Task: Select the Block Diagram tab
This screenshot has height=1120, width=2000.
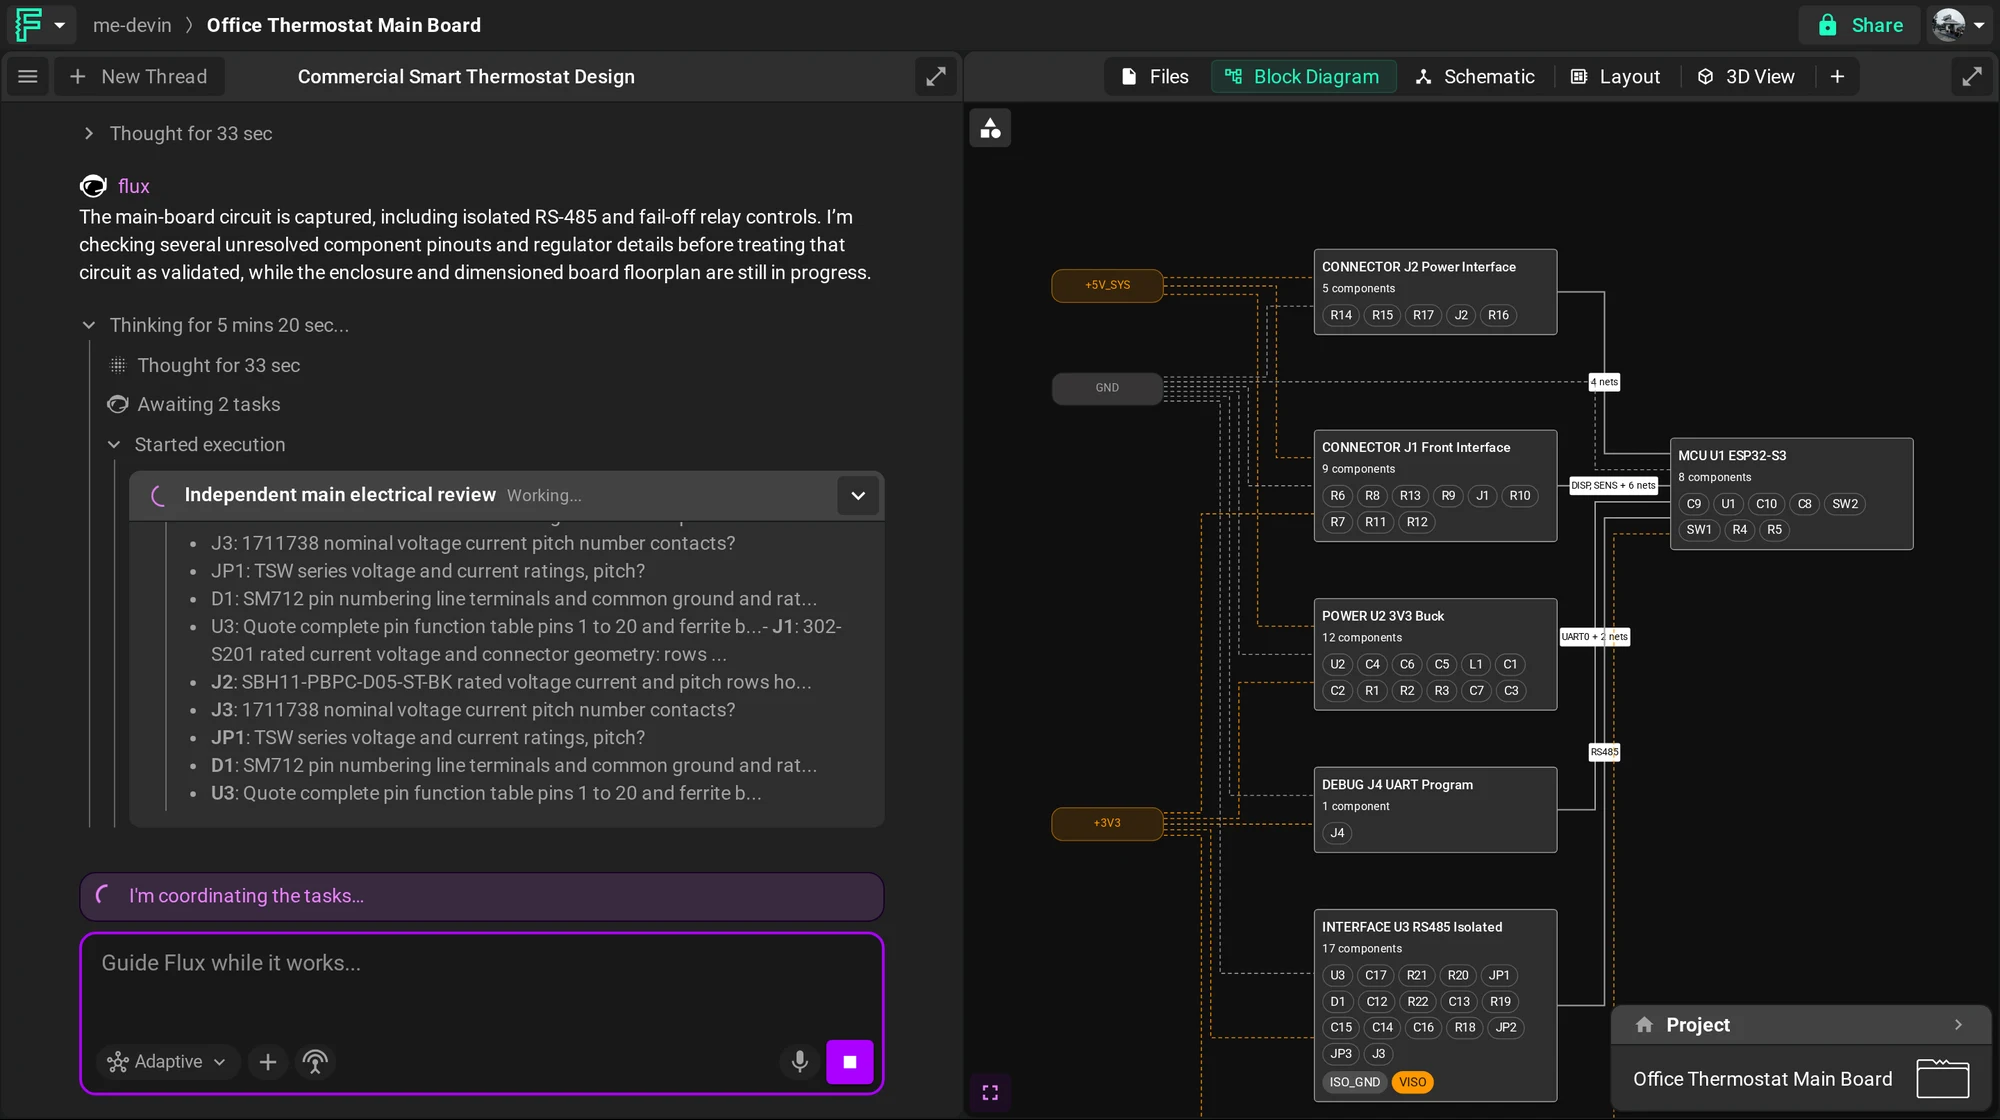Action: click(1304, 77)
